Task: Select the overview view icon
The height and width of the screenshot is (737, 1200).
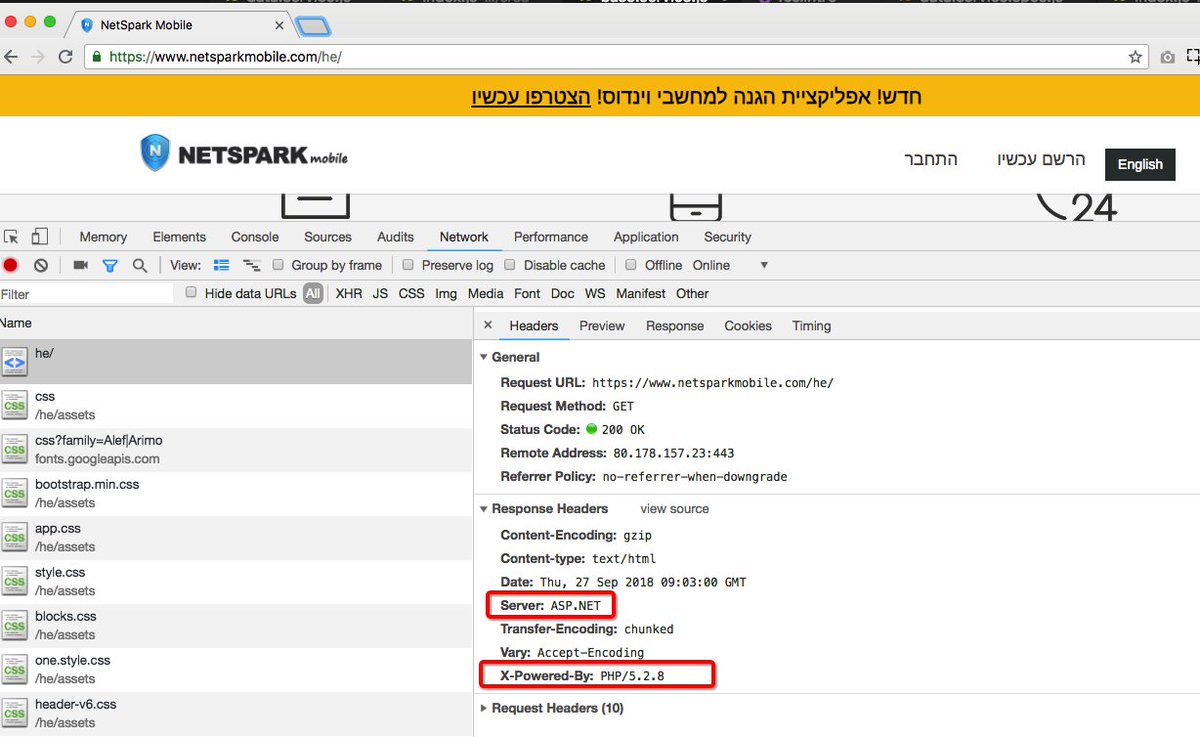Action: [x=252, y=265]
